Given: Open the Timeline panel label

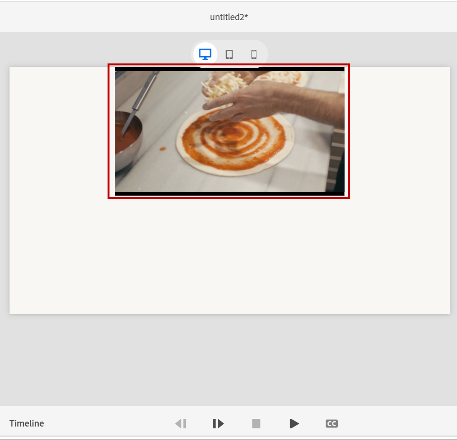Looking at the screenshot, I should click(27, 424).
